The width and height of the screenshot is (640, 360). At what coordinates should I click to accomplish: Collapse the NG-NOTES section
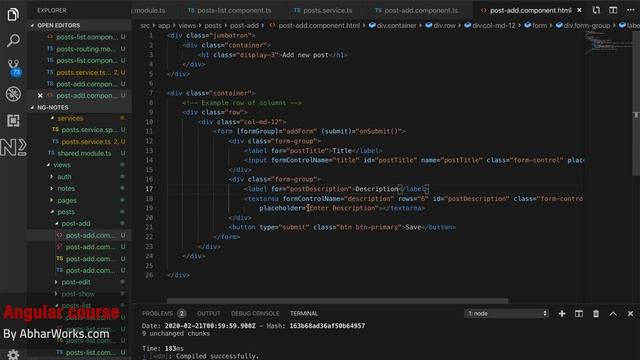pos(79,107)
